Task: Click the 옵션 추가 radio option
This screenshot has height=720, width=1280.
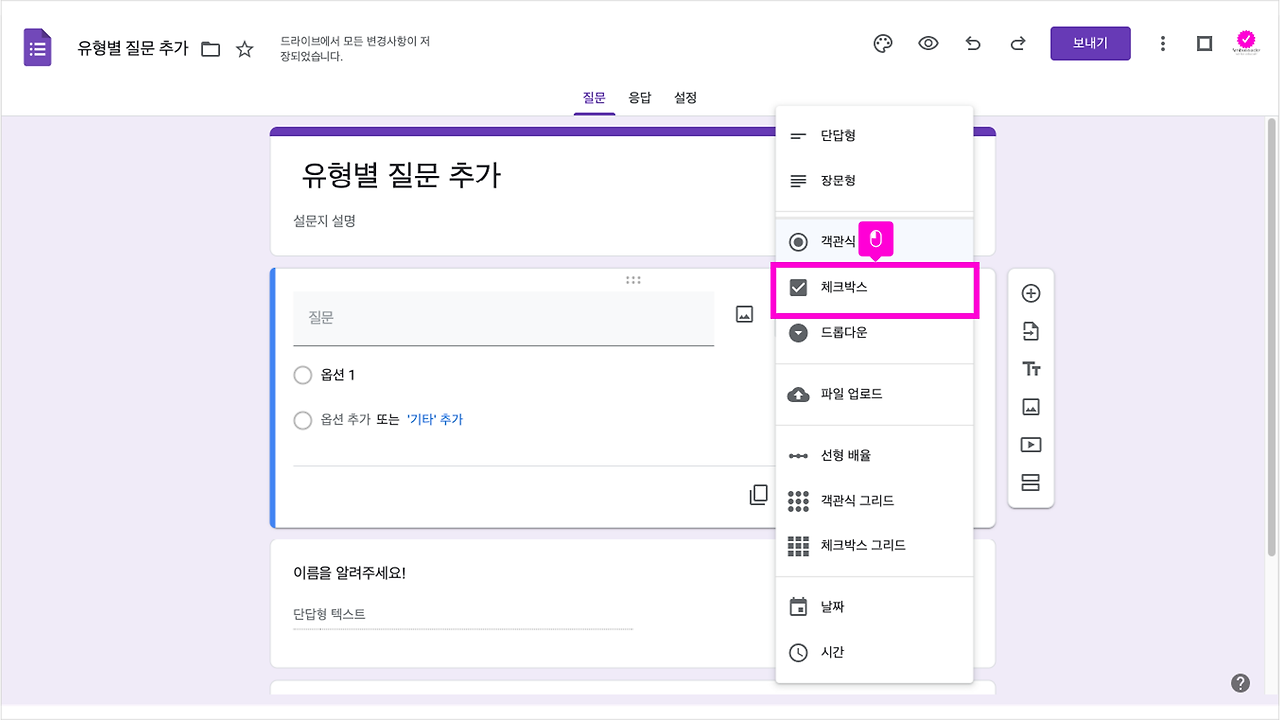Action: [303, 420]
